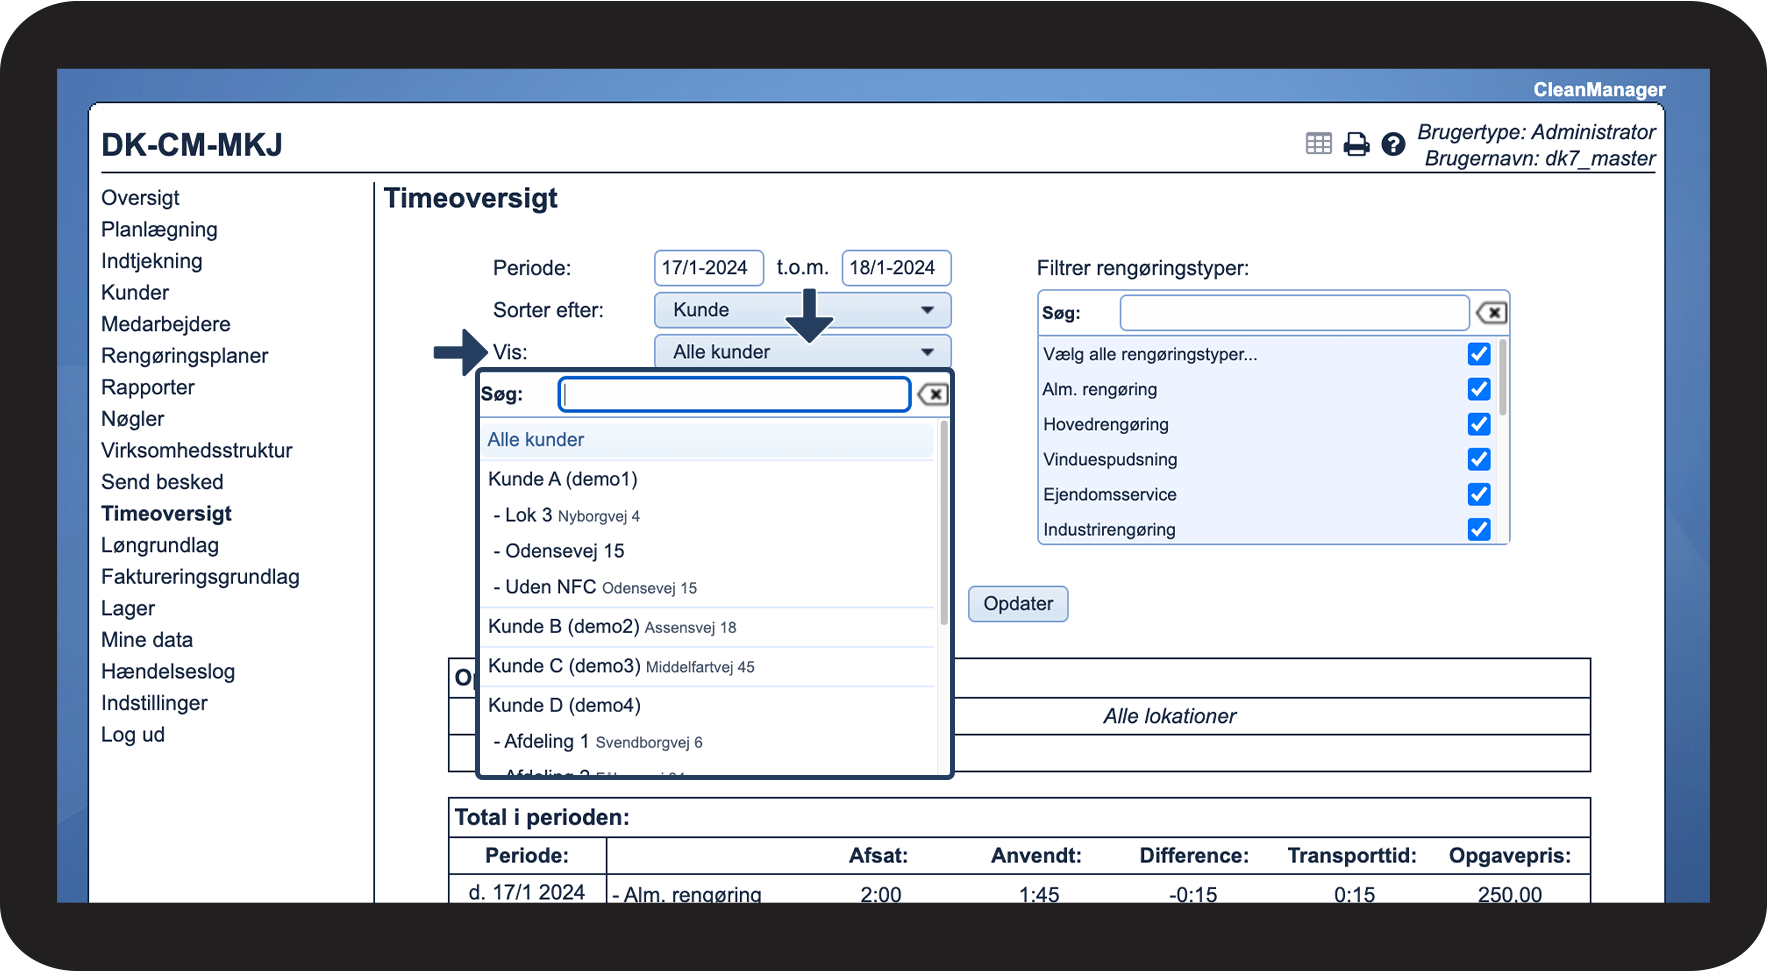Image resolution: width=1767 pixels, height=971 pixels.
Task: Click the cleaning types list scrollbar
Action: [x=1503, y=378]
